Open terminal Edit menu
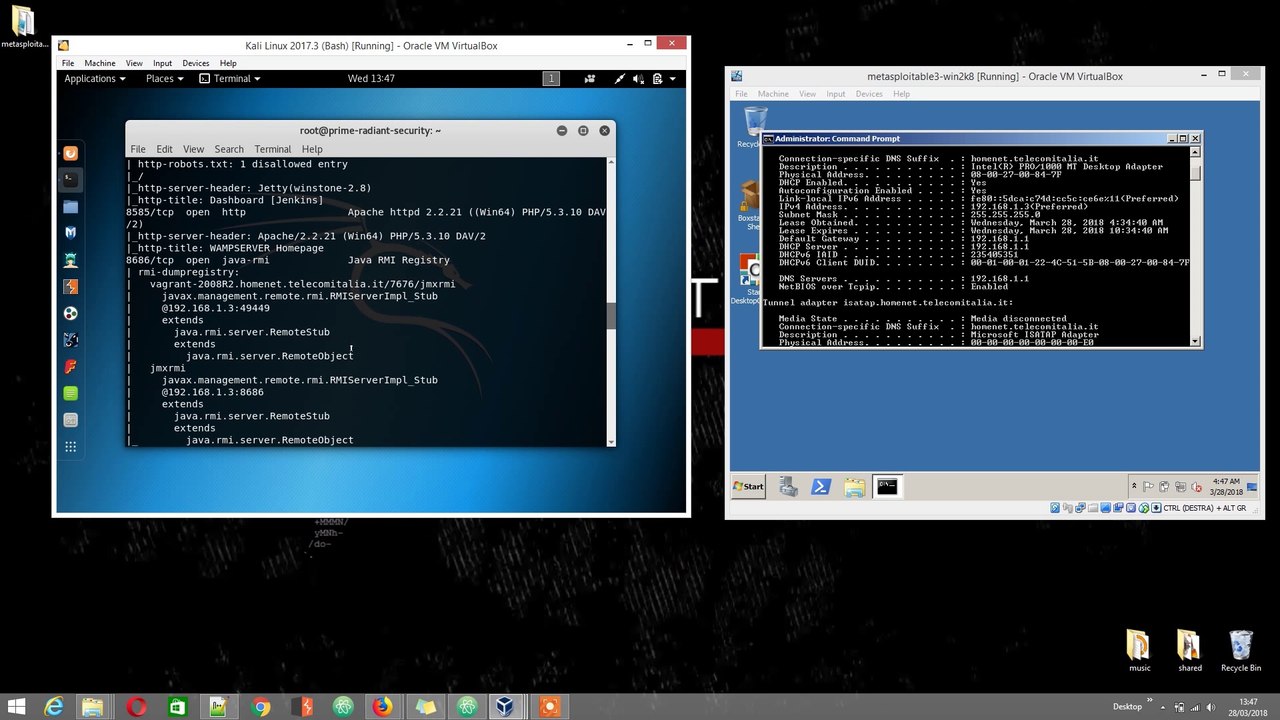 pos(164,149)
